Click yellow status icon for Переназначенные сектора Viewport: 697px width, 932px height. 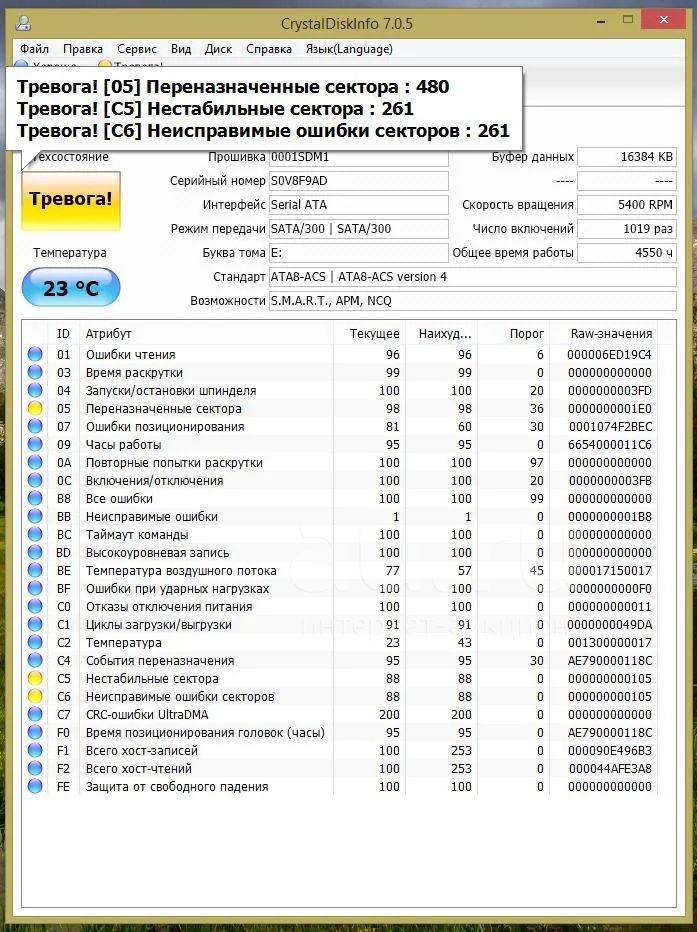[35, 408]
